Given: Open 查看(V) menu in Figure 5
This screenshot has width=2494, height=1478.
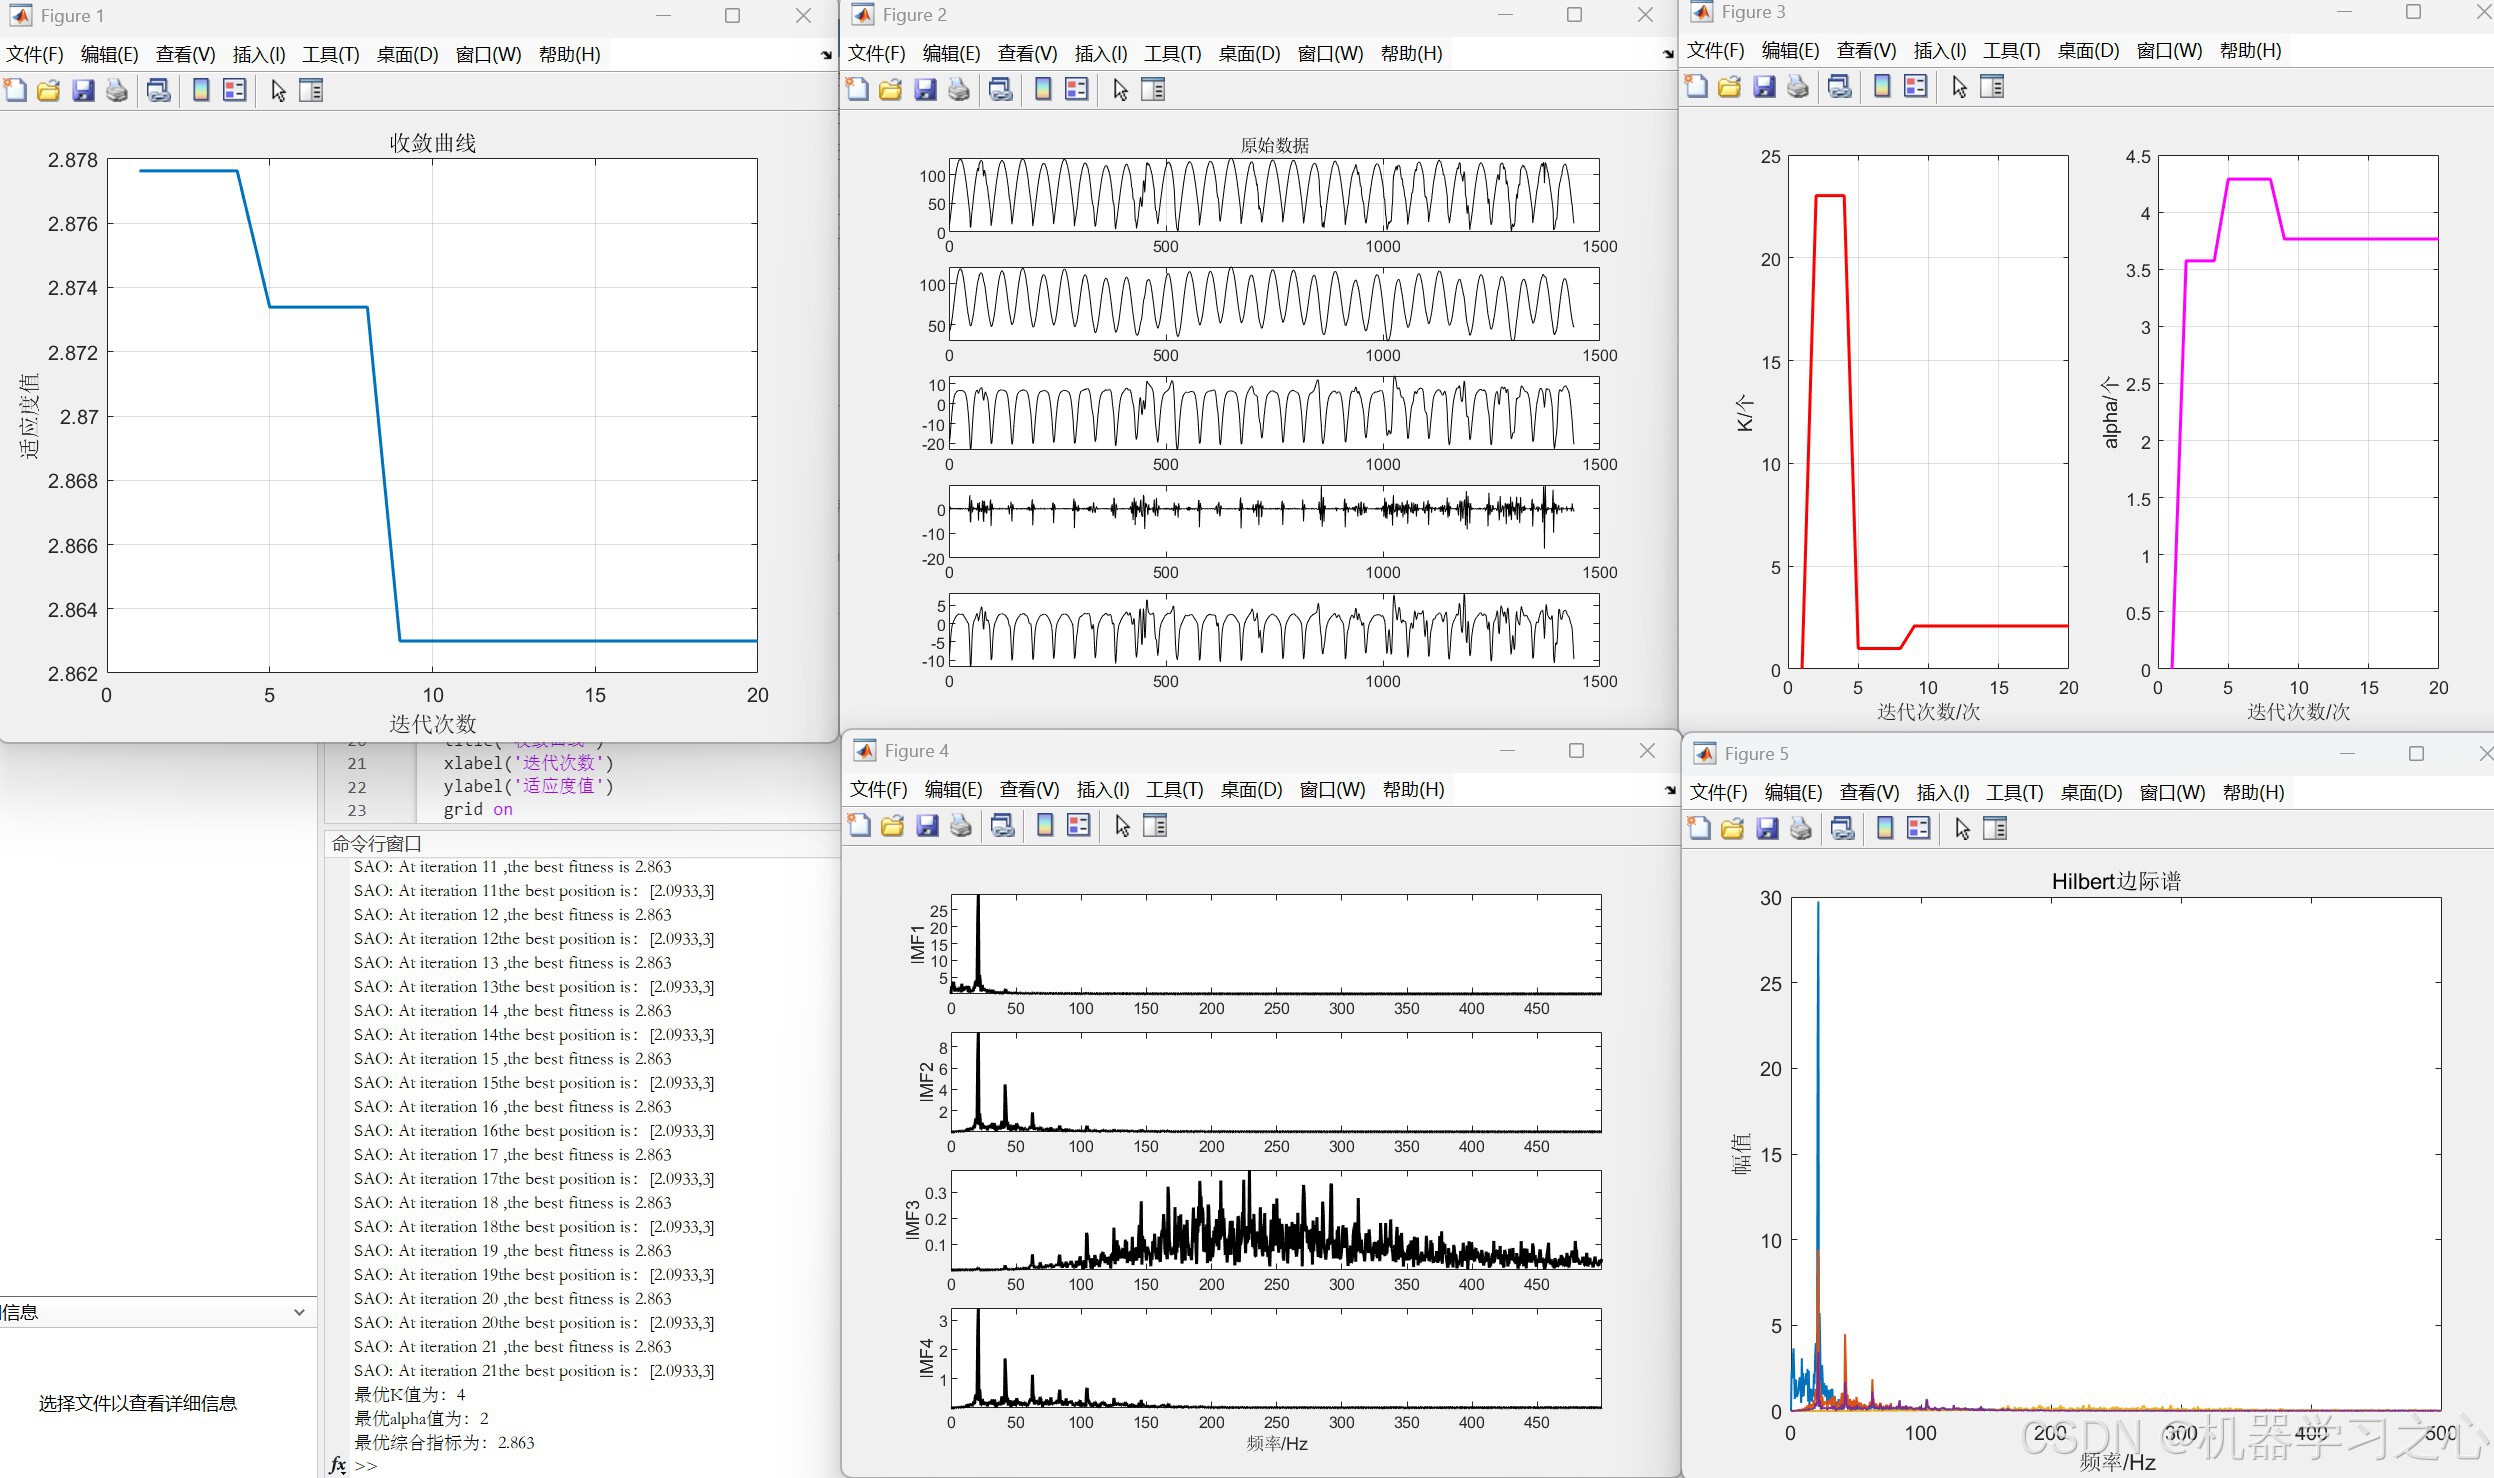Looking at the screenshot, I should pyautogui.click(x=1870, y=792).
